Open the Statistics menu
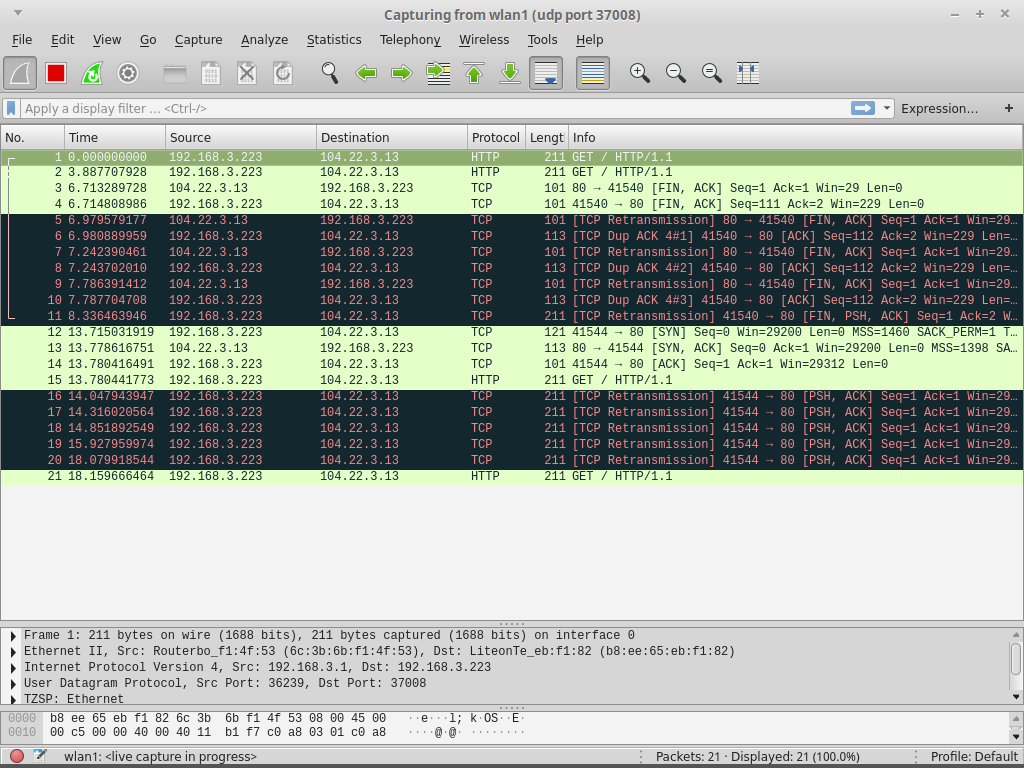Viewport: 1024px width, 768px height. coord(334,40)
